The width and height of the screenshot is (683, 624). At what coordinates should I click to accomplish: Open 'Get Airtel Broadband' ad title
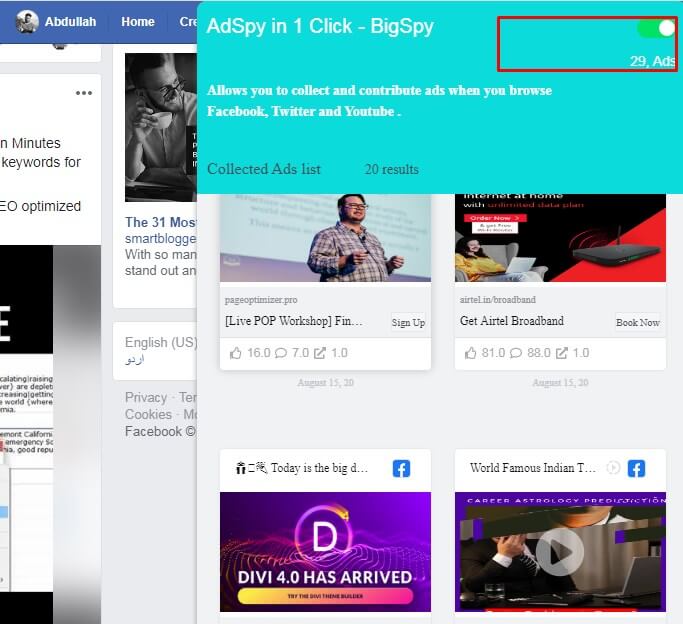[x=512, y=321]
